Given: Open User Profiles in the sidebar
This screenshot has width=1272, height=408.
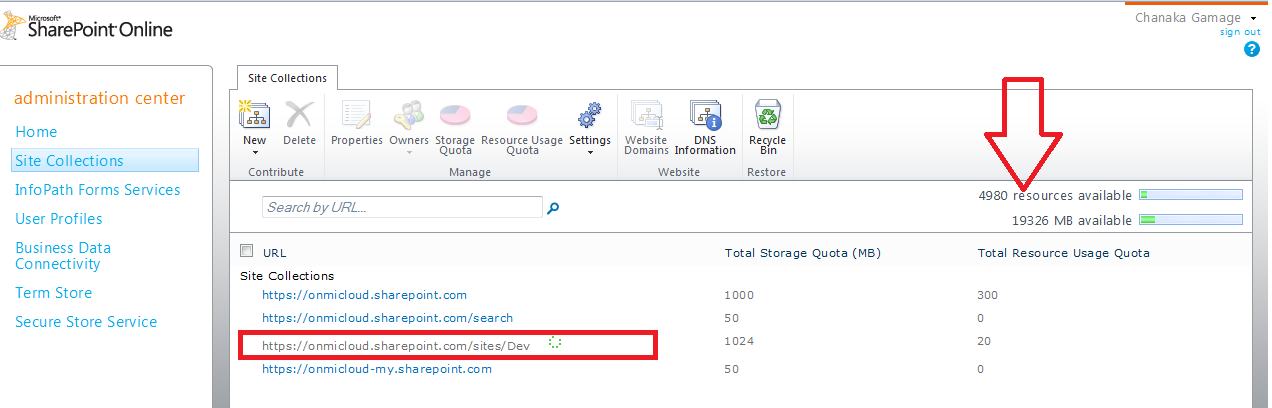Looking at the screenshot, I should 59,219.
